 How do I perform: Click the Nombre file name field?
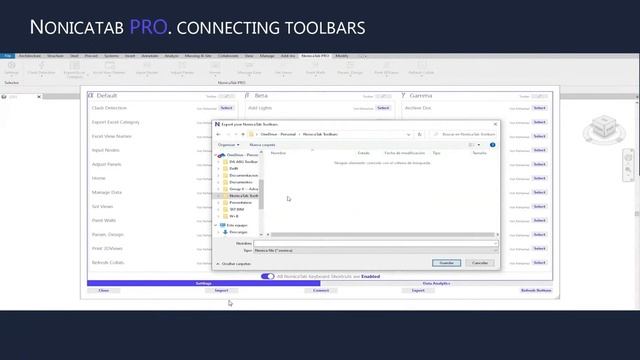[376, 243]
